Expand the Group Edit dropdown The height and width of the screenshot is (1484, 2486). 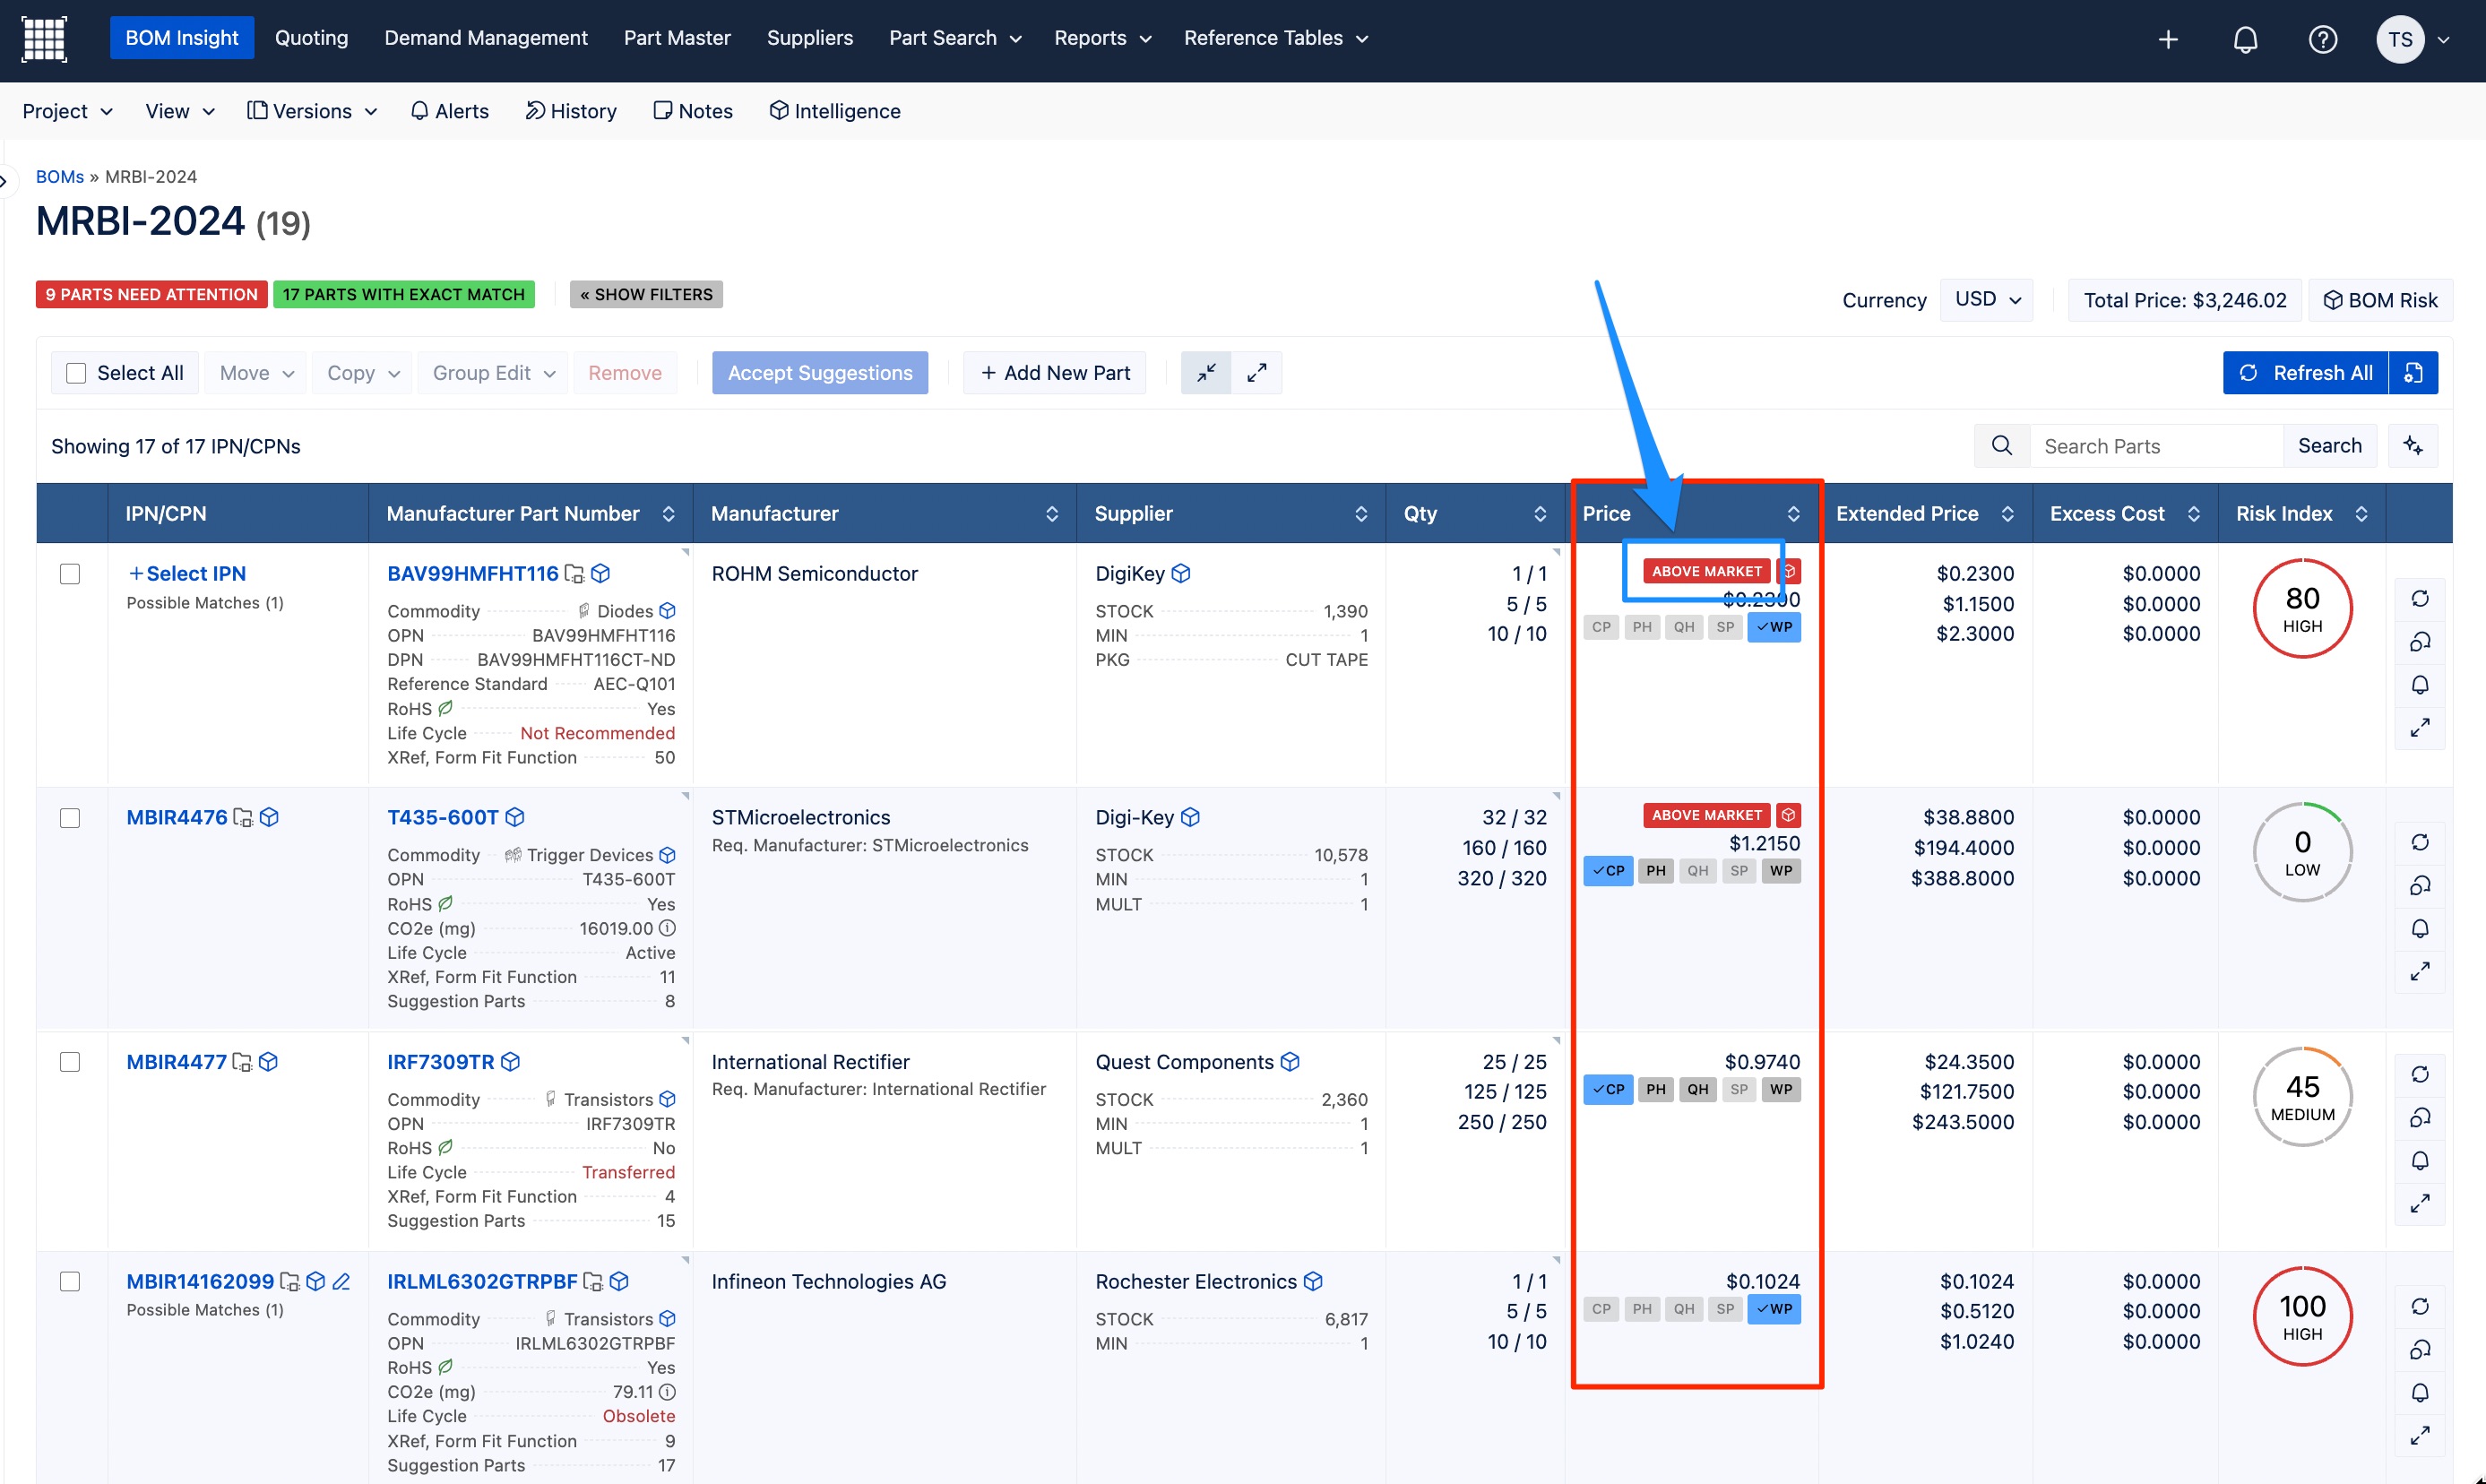(493, 373)
